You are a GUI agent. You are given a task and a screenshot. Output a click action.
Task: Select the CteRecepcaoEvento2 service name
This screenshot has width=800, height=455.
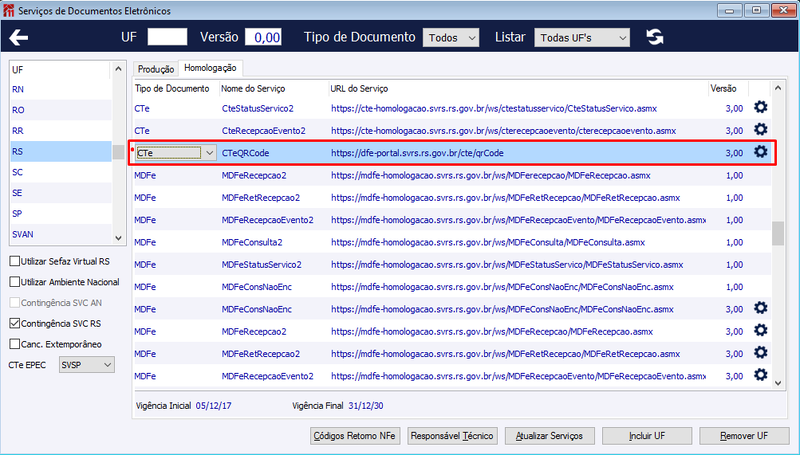(x=264, y=131)
